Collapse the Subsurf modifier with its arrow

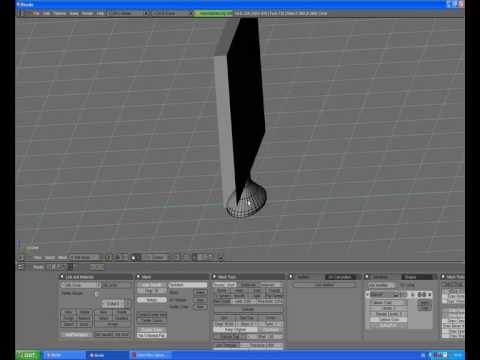pyautogui.click(x=368, y=295)
